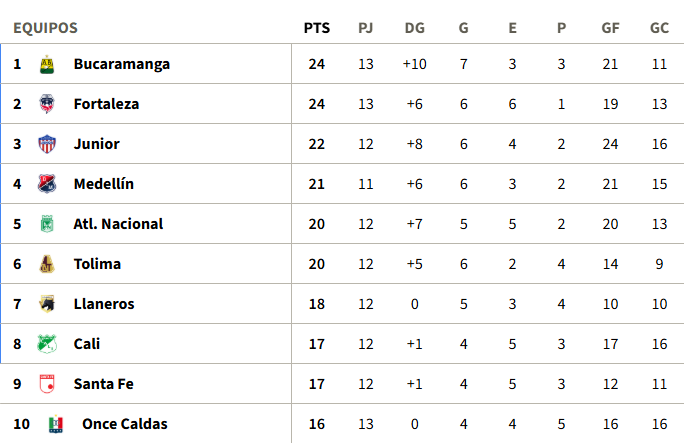Viewport: 684px width, 443px height.
Task: Click the Llaneros team crest
Action: (x=46, y=304)
